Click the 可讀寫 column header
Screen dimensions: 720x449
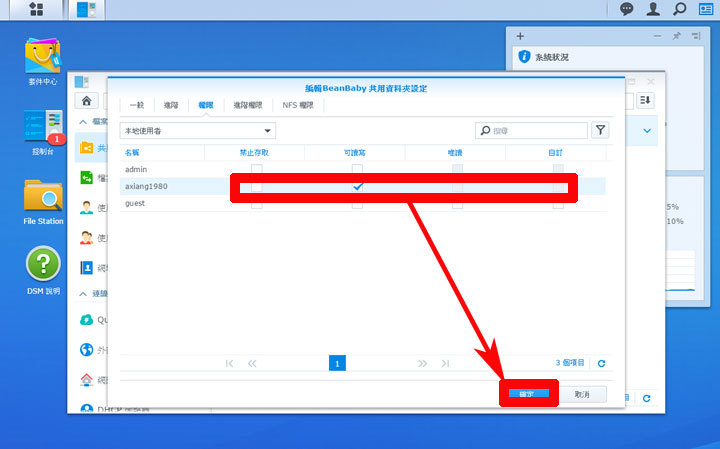pyautogui.click(x=354, y=152)
